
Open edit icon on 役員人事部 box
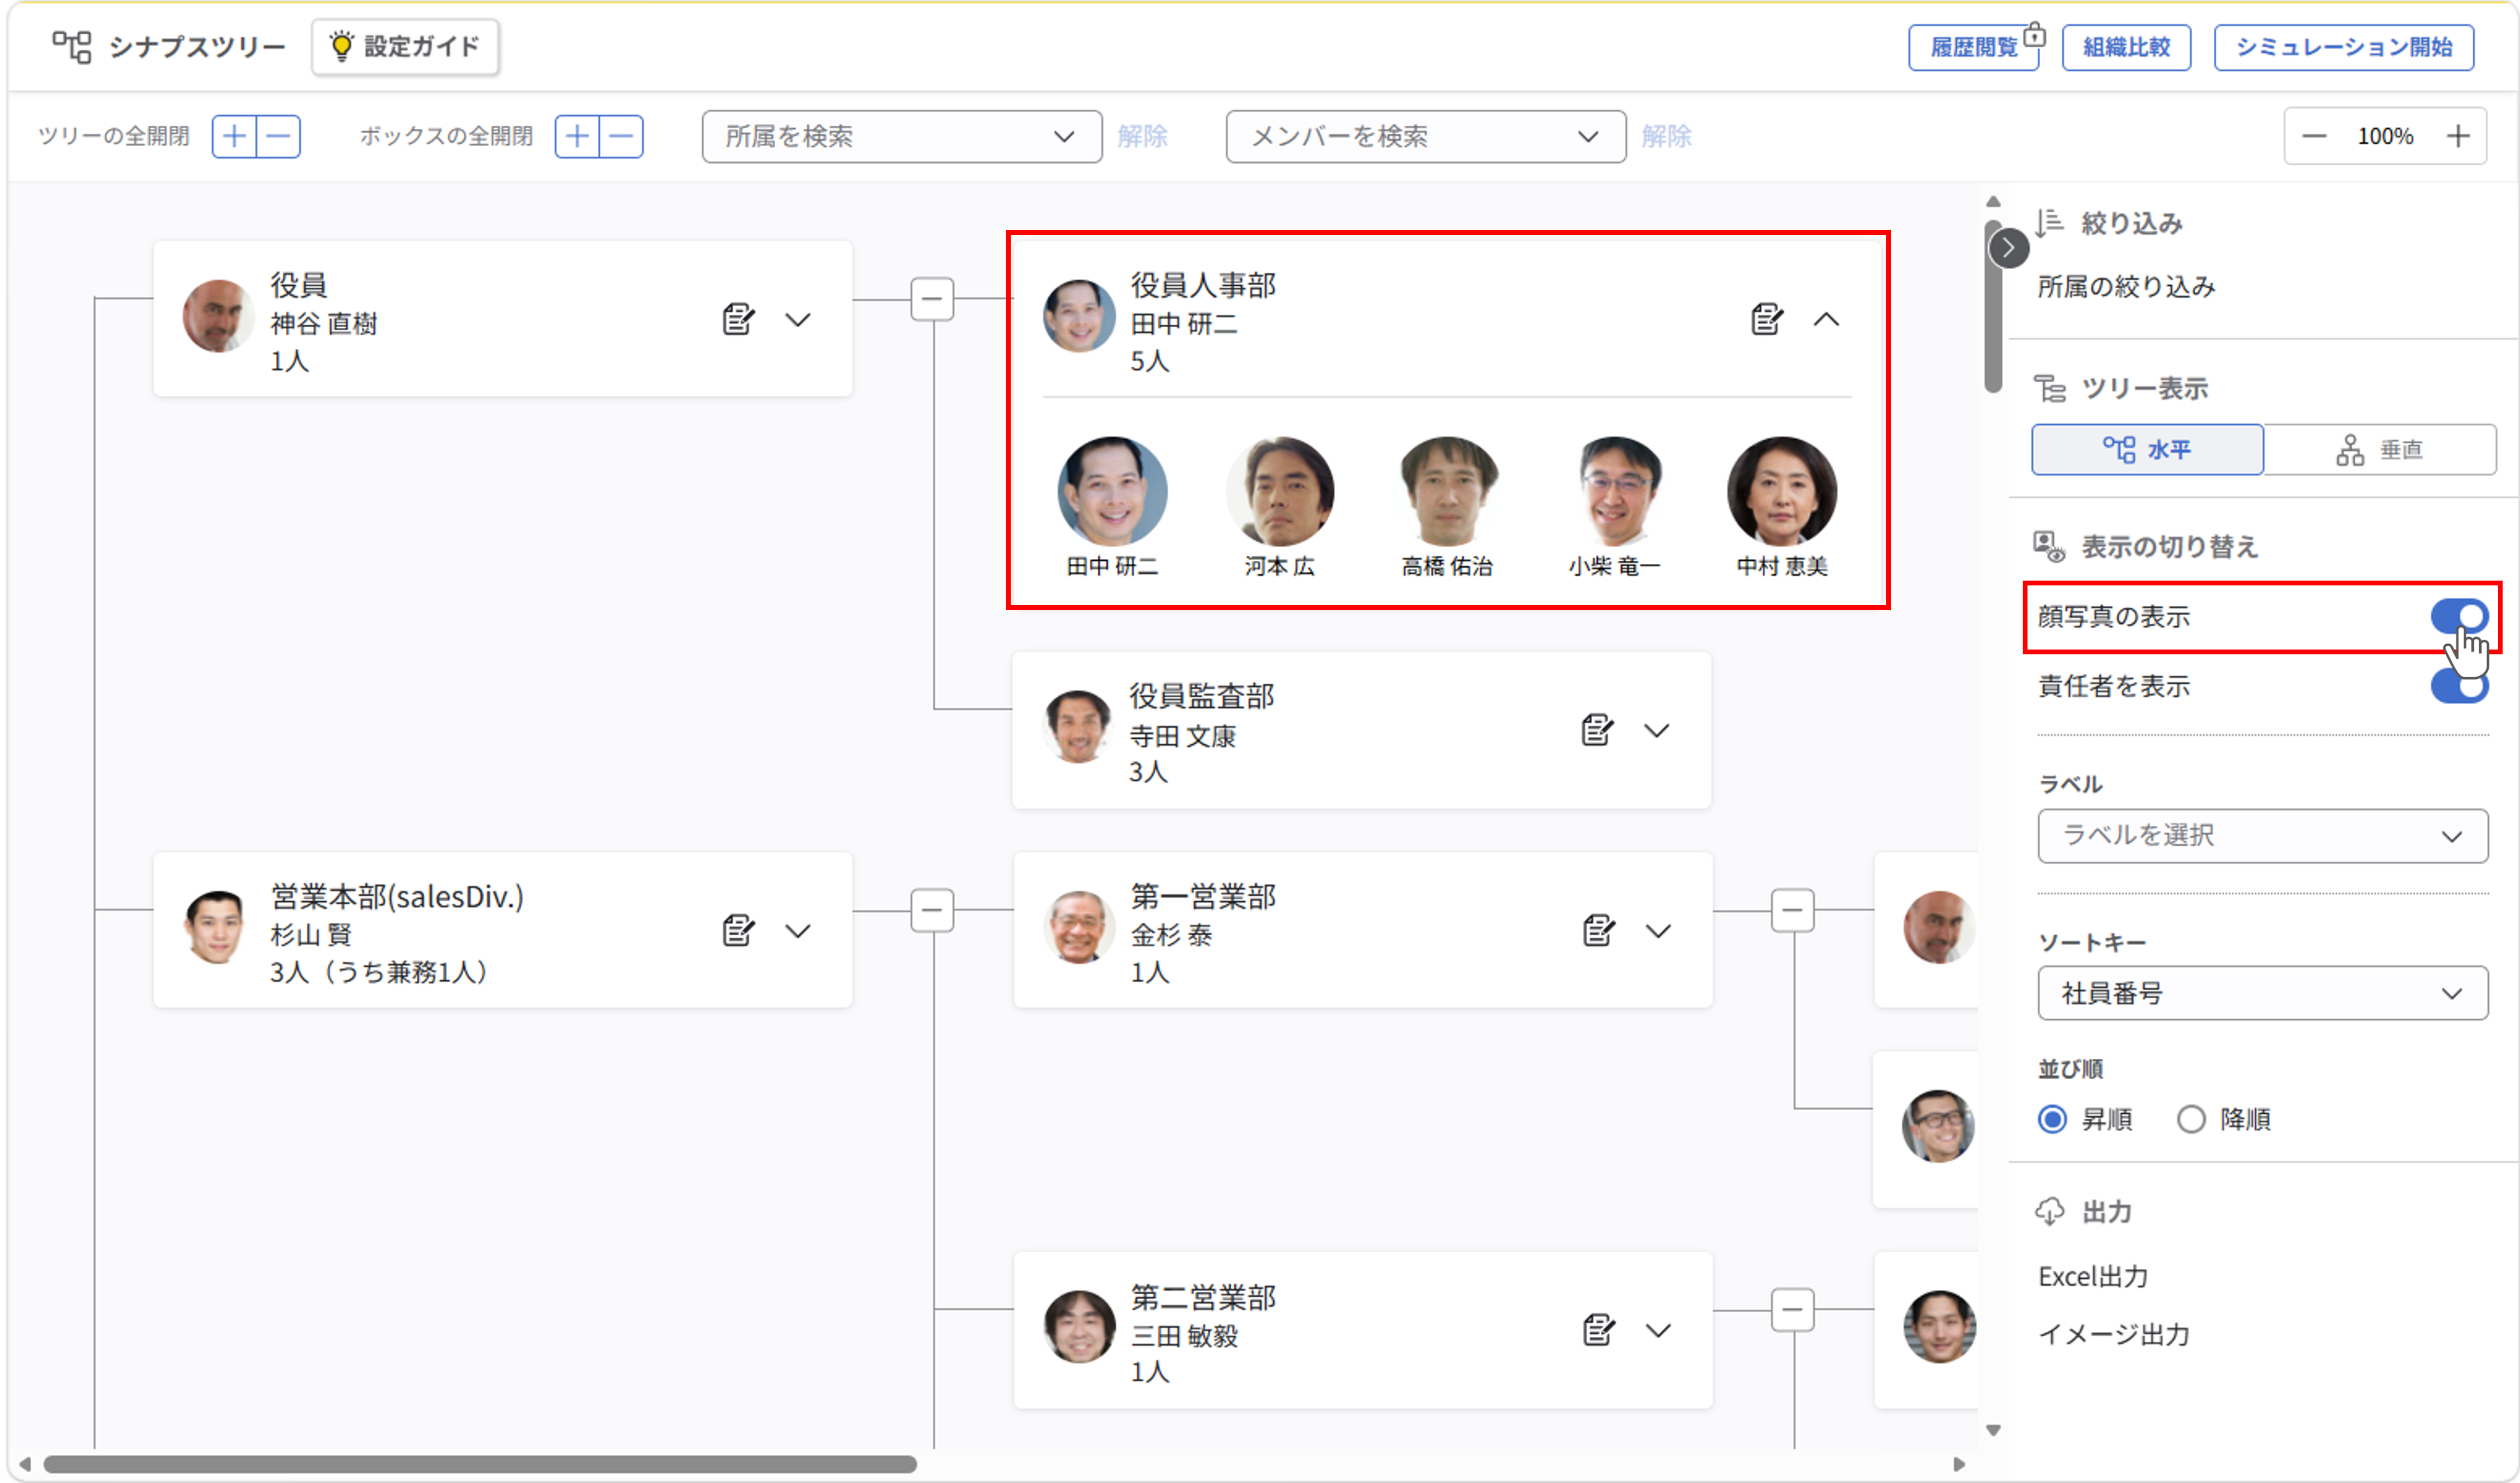pyautogui.click(x=1766, y=320)
